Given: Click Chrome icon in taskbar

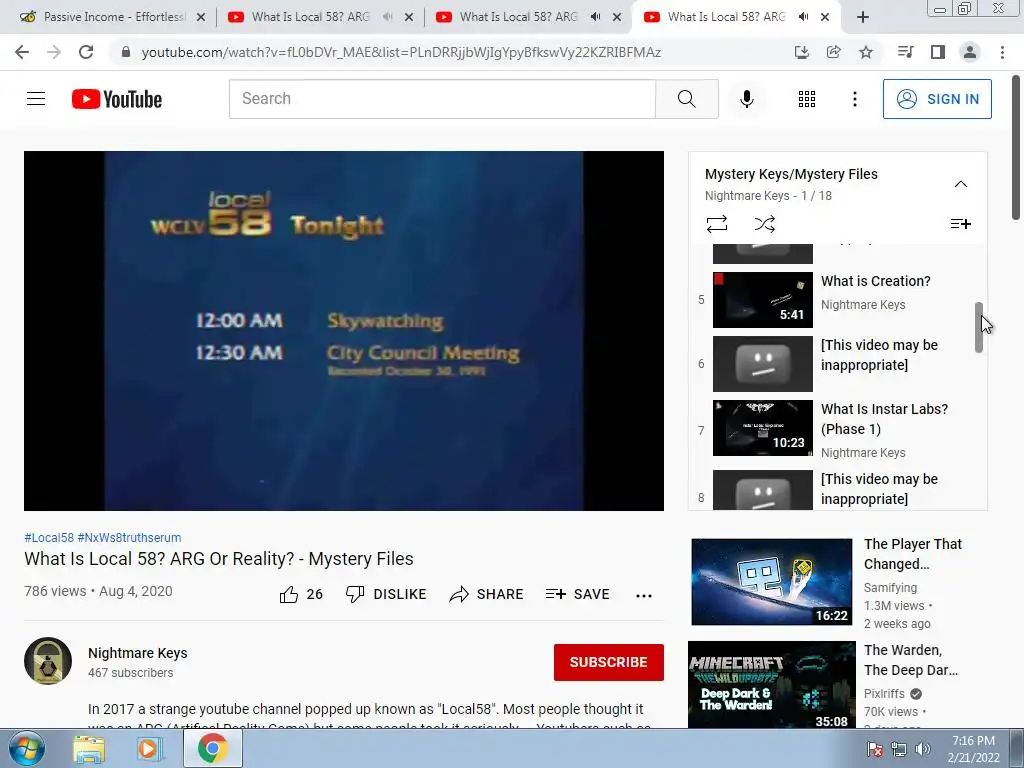Looking at the screenshot, I should [x=212, y=749].
